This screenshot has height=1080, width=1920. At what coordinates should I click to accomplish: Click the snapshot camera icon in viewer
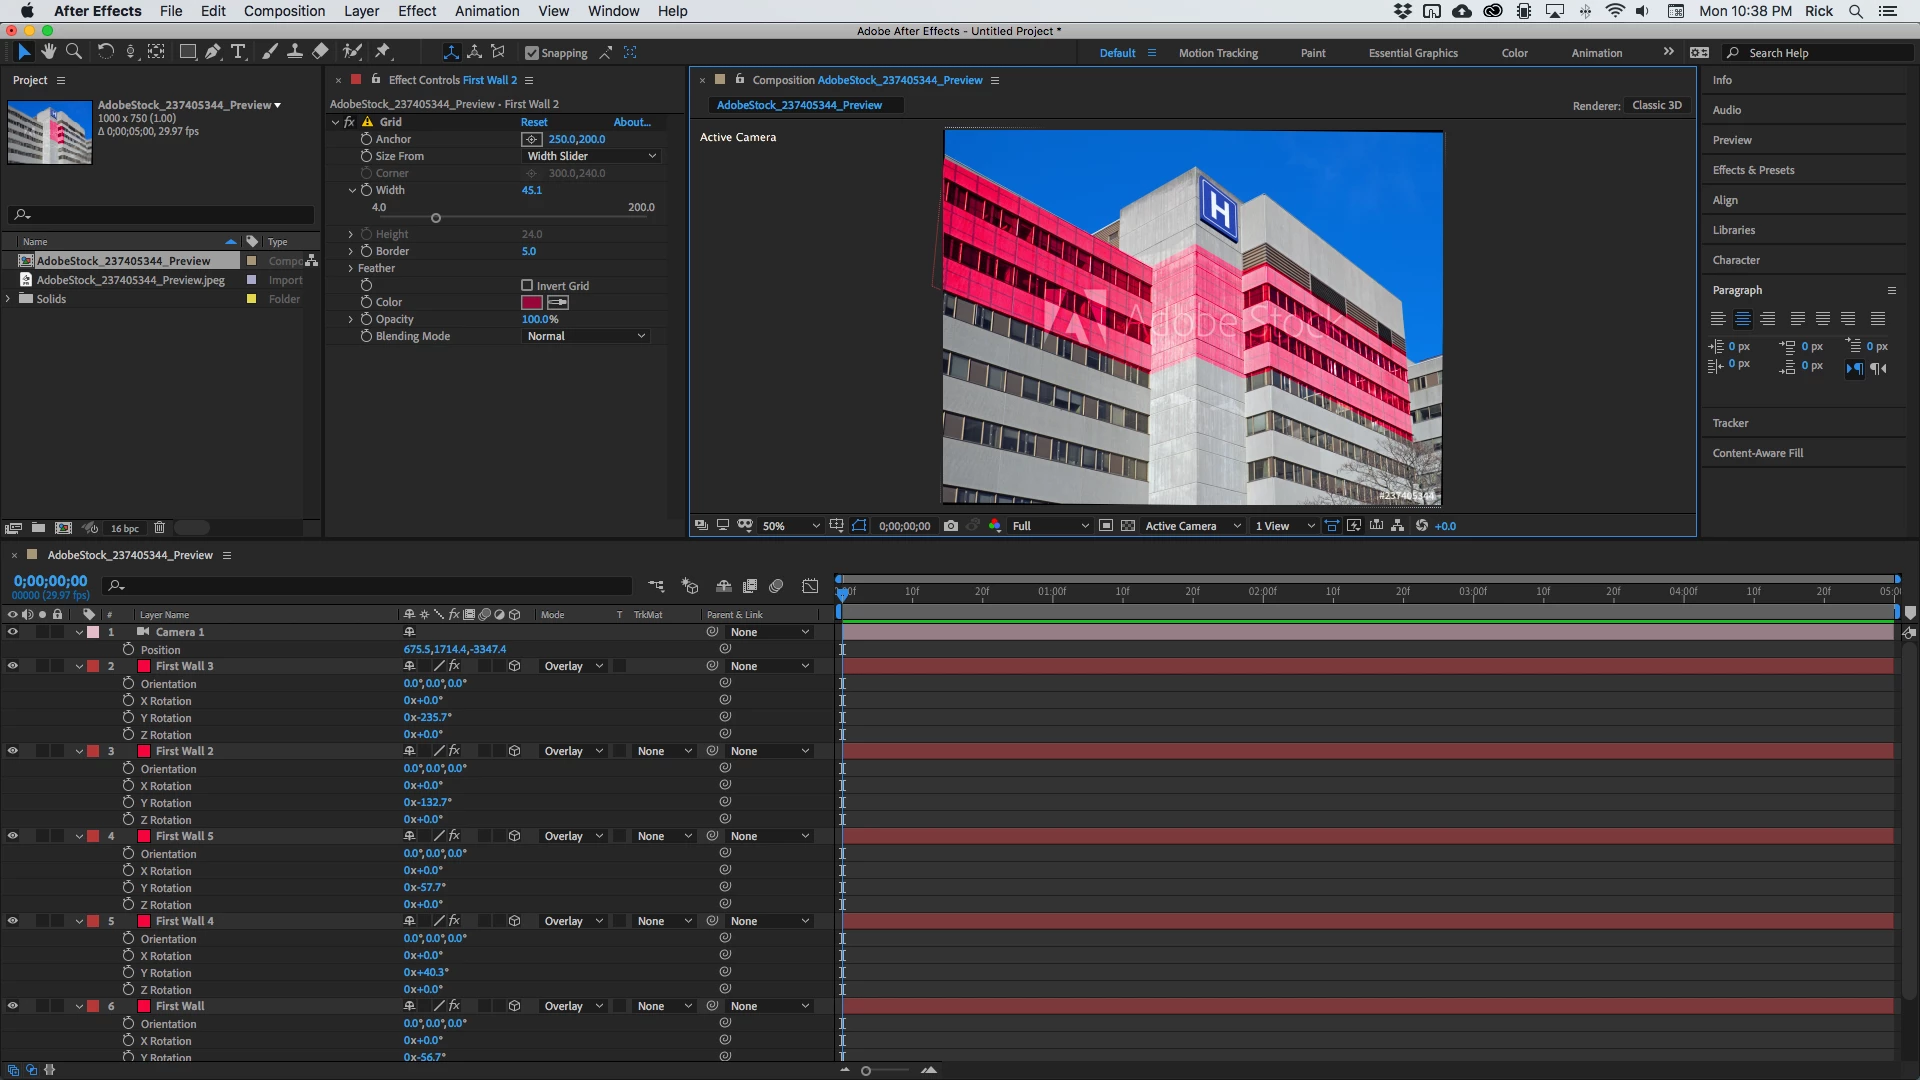(x=950, y=526)
